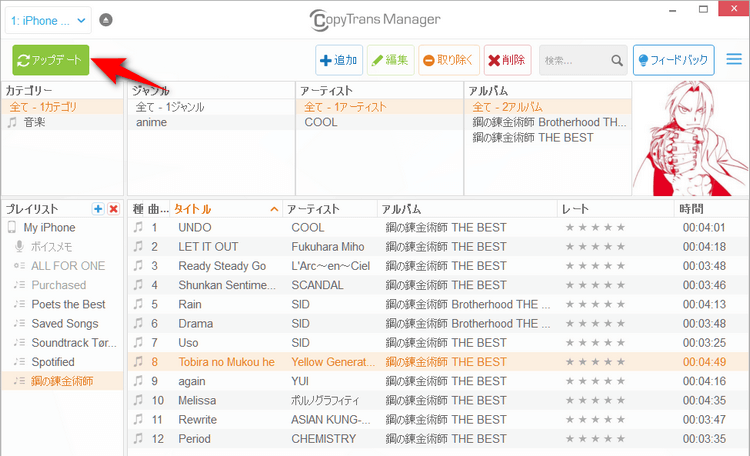
Task: Select 全て - 1アーティスト in artist list
Action: 380,107
